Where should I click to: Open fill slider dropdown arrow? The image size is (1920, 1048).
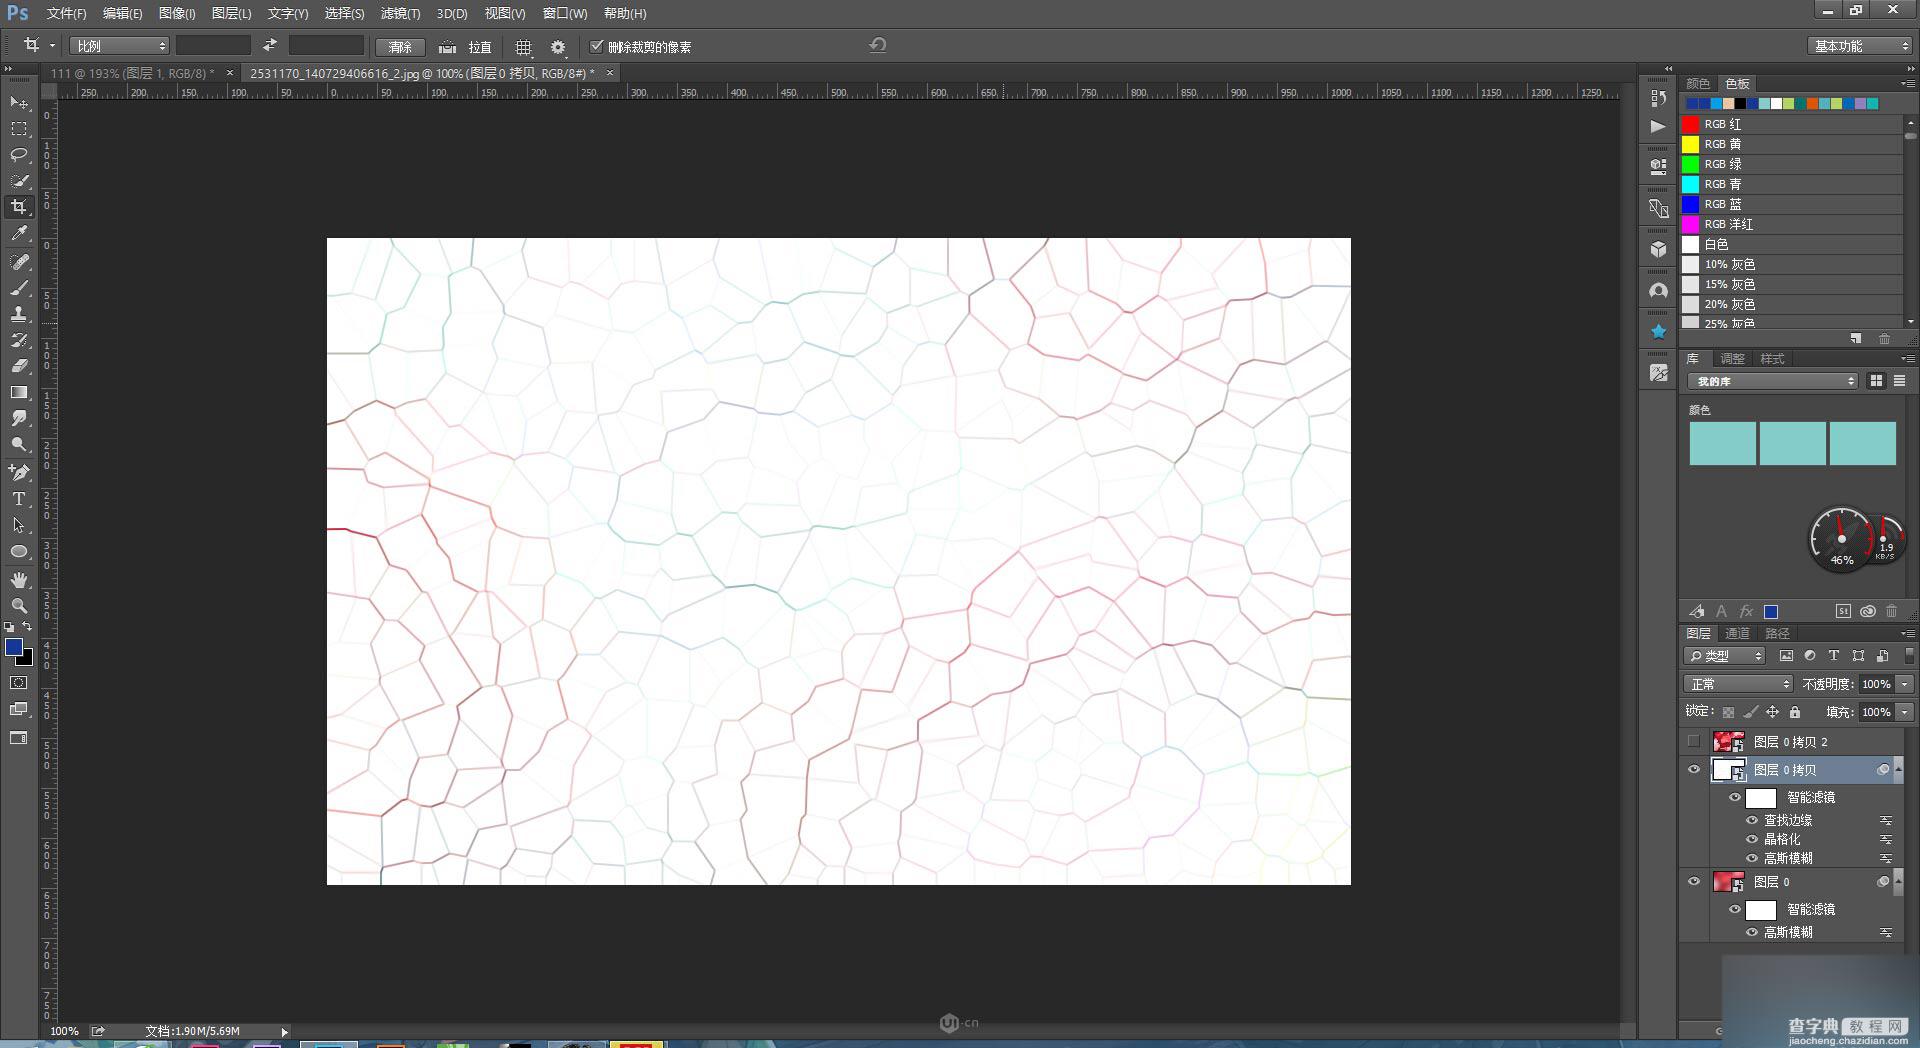(x=1904, y=712)
